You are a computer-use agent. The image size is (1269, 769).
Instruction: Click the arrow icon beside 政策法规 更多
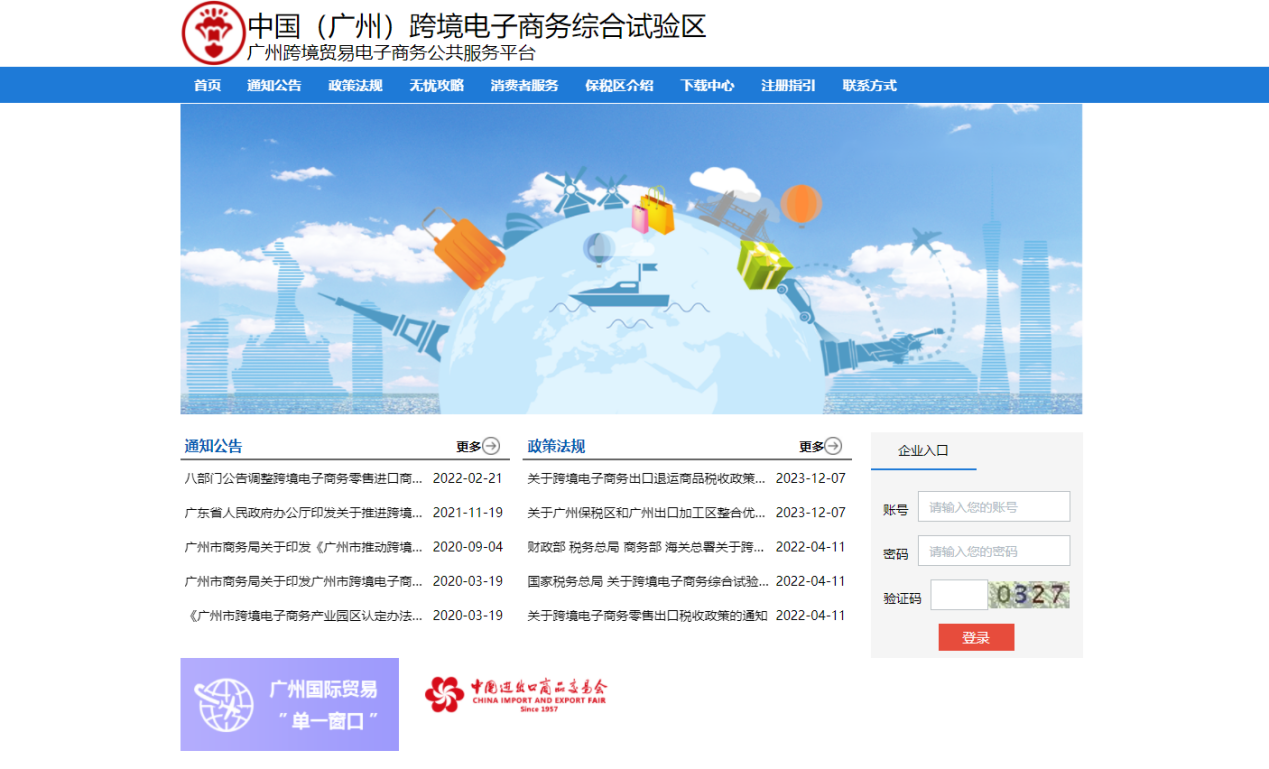tap(833, 446)
